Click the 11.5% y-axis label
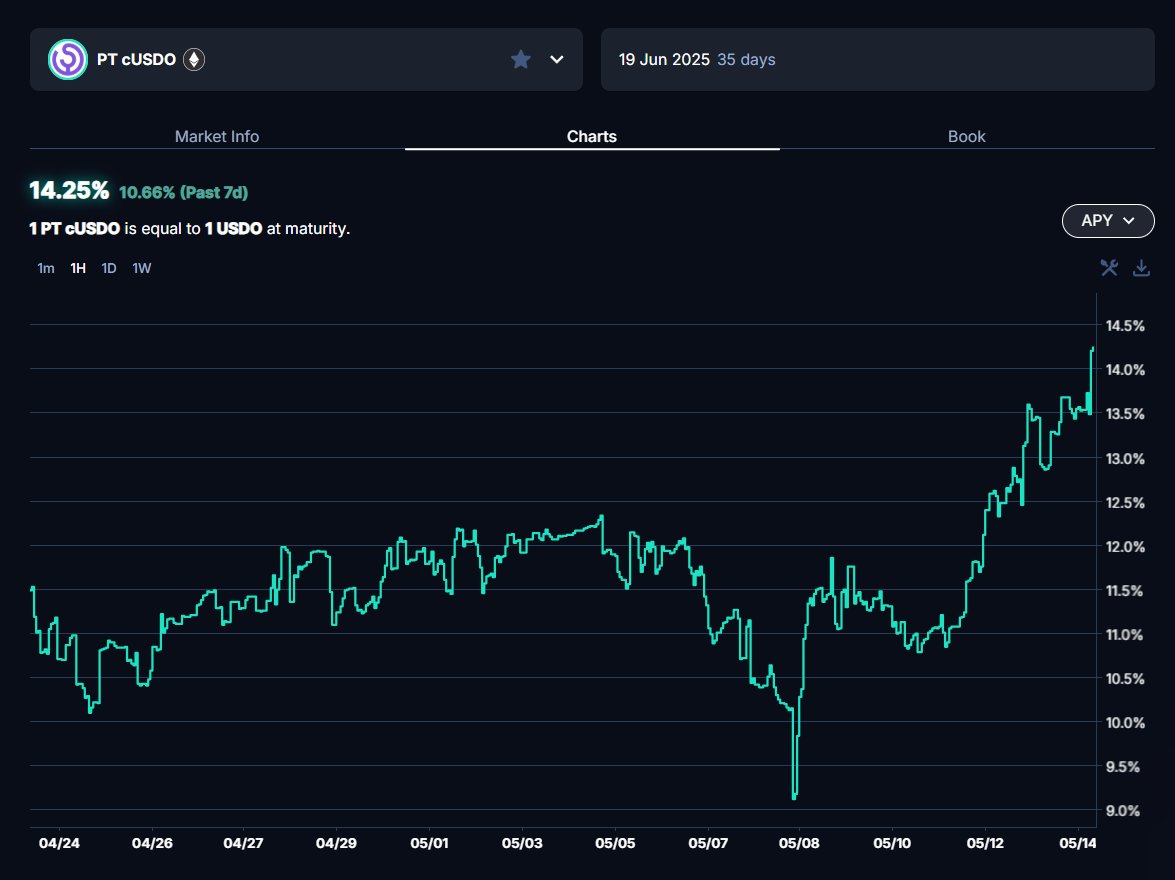The image size is (1175, 880). click(x=1125, y=591)
